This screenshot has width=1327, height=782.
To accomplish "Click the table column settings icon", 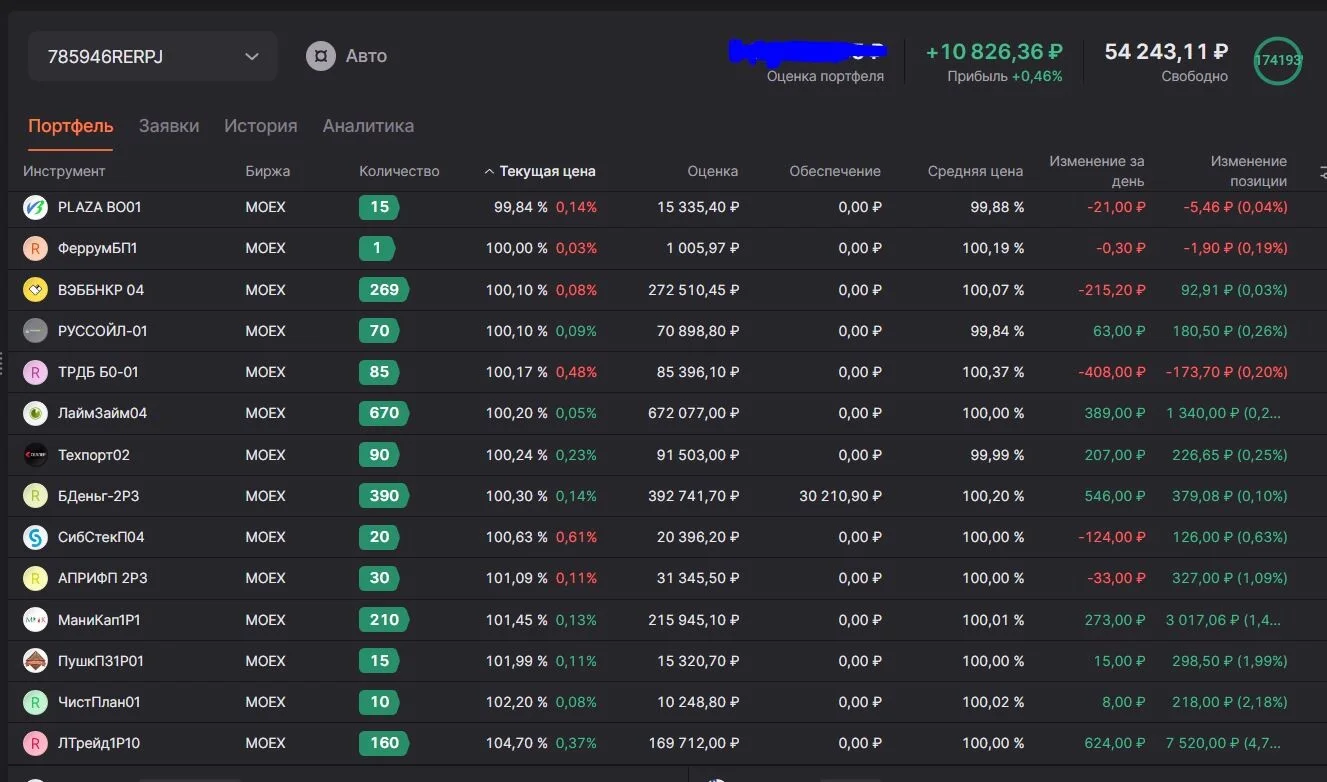I will [1322, 172].
